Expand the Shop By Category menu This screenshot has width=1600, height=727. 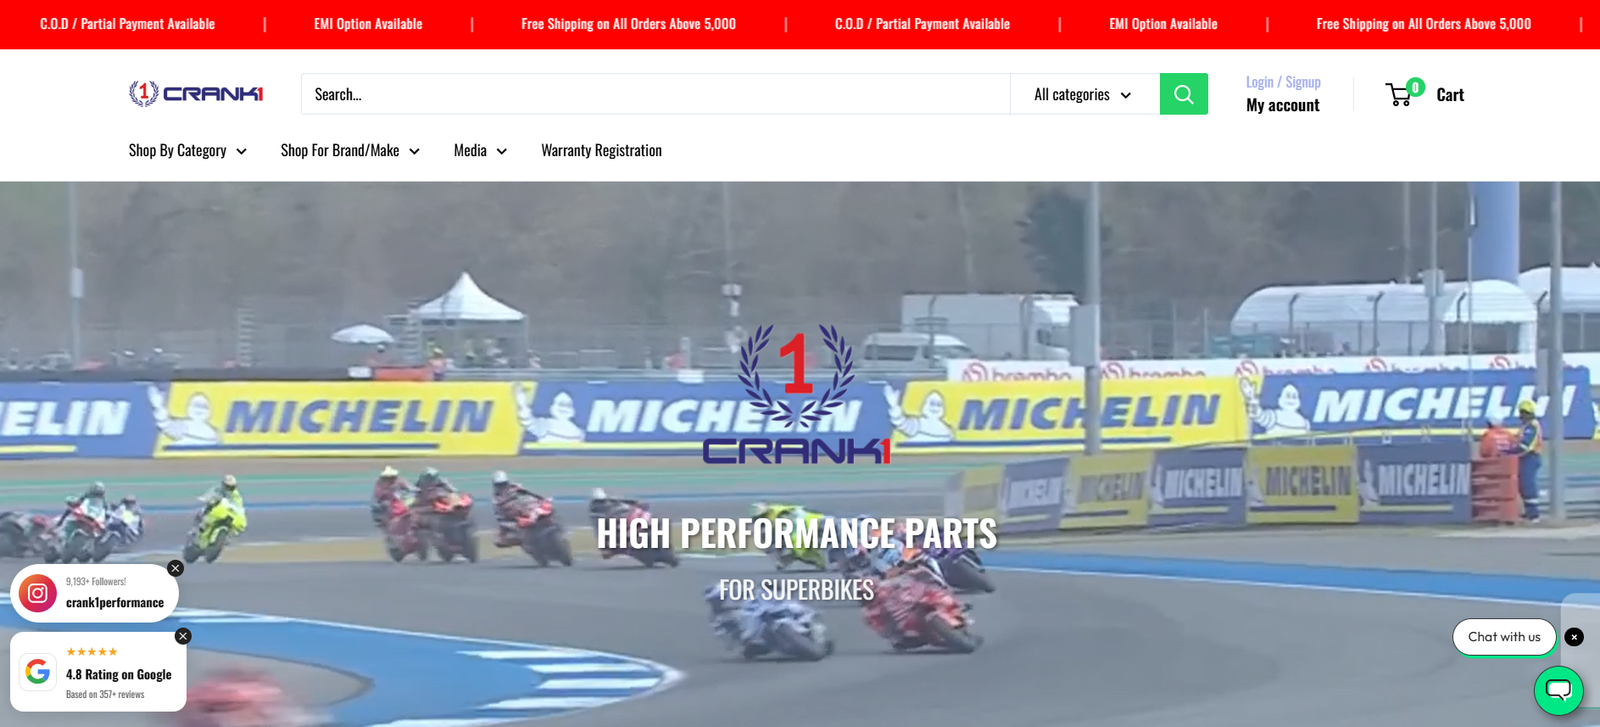pyautogui.click(x=187, y=150)
